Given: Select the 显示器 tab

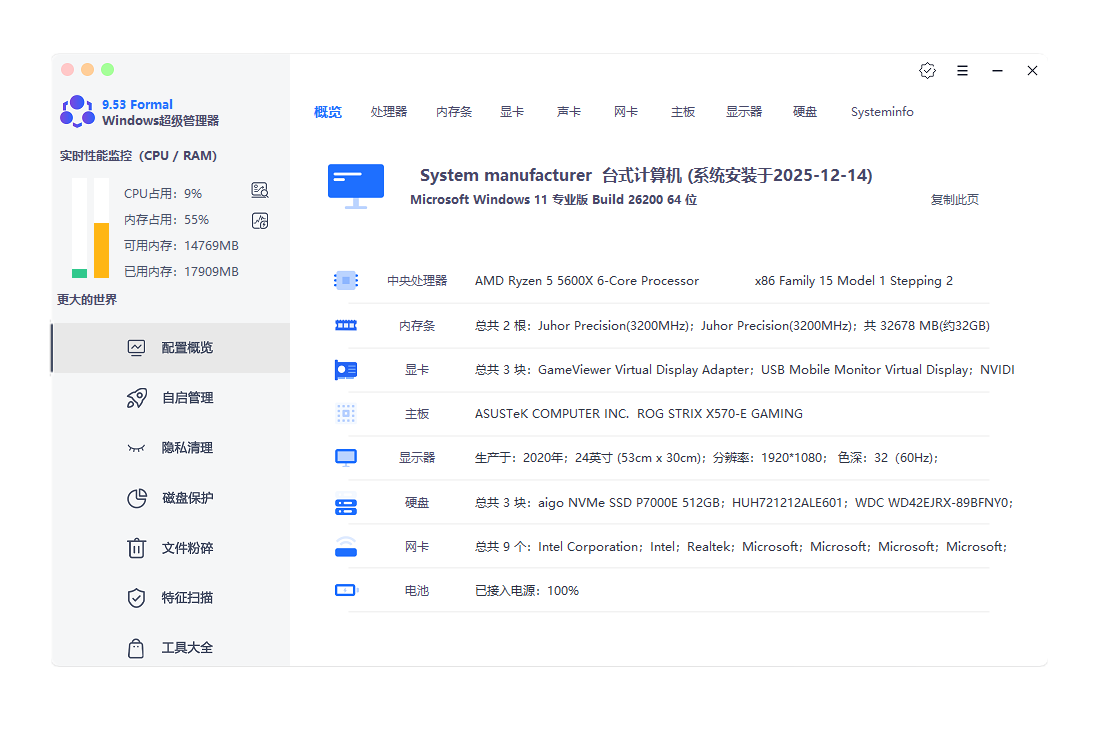Looking at the screenshot, I should [744, 112].
